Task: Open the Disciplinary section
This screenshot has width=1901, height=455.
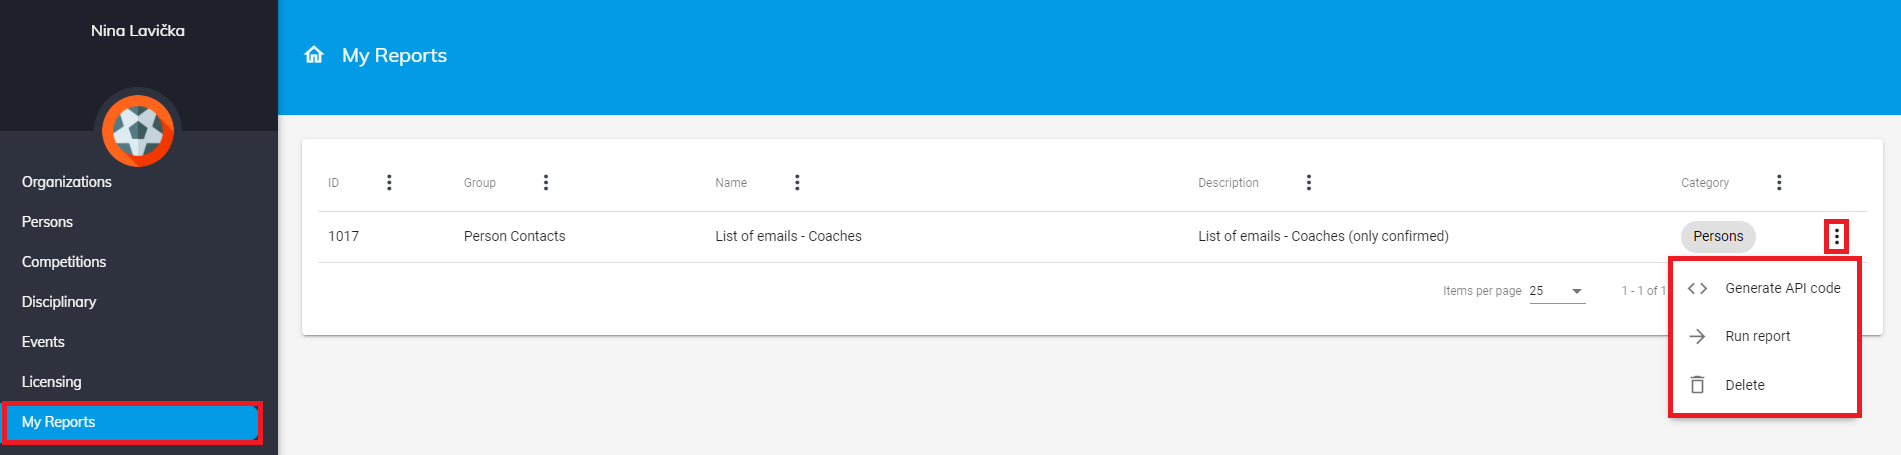Action: [59, 302]
